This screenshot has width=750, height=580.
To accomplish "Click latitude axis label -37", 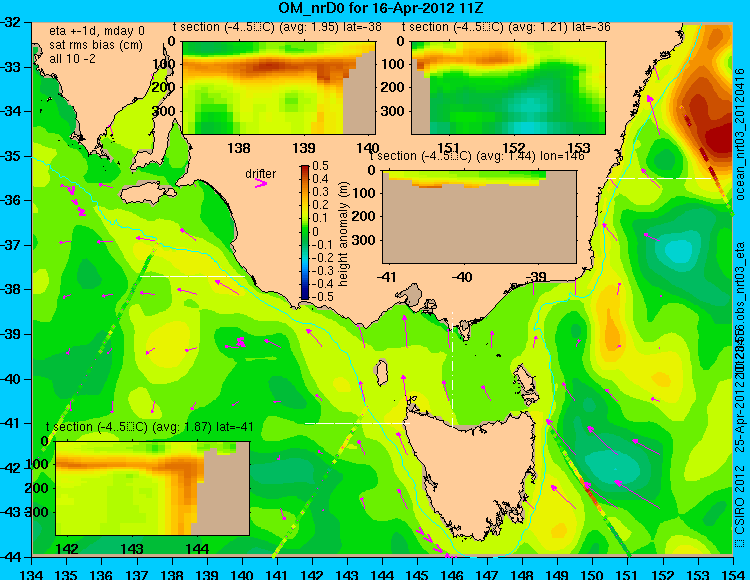I will tap(11, 245).
